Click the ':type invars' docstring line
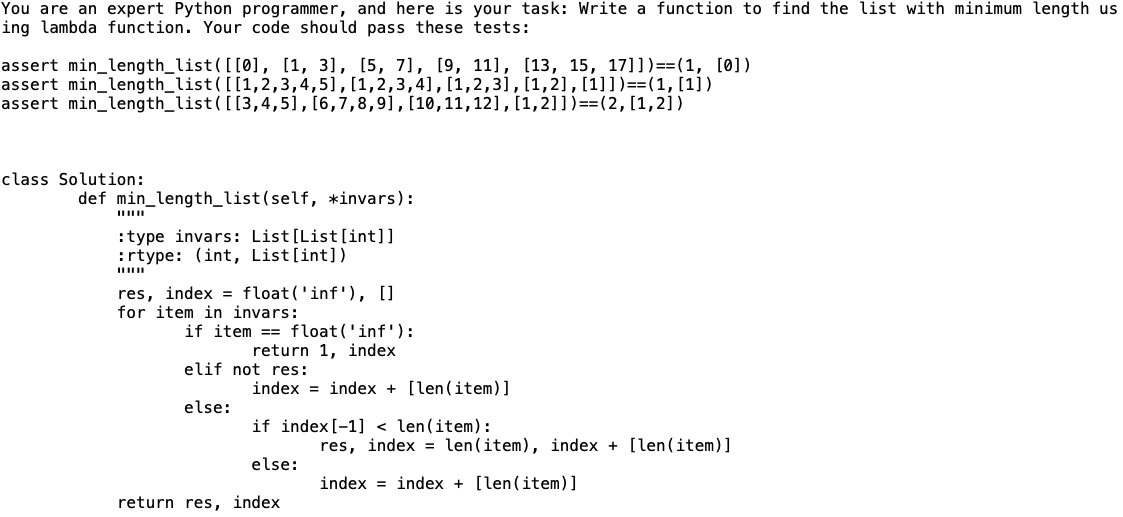The width and height of the screenshot is (1123, 517). click(x=256, y=236)
